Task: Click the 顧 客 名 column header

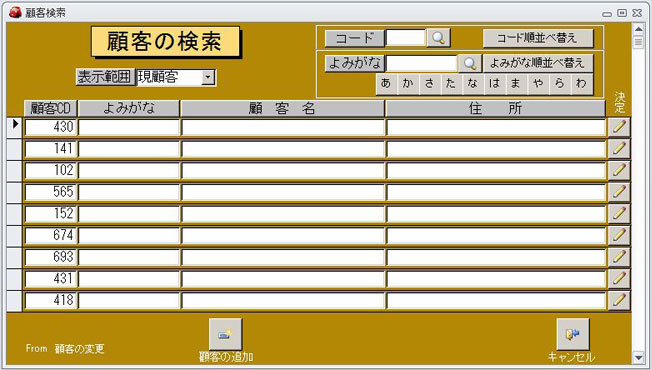Action: (x=282, y=109)
